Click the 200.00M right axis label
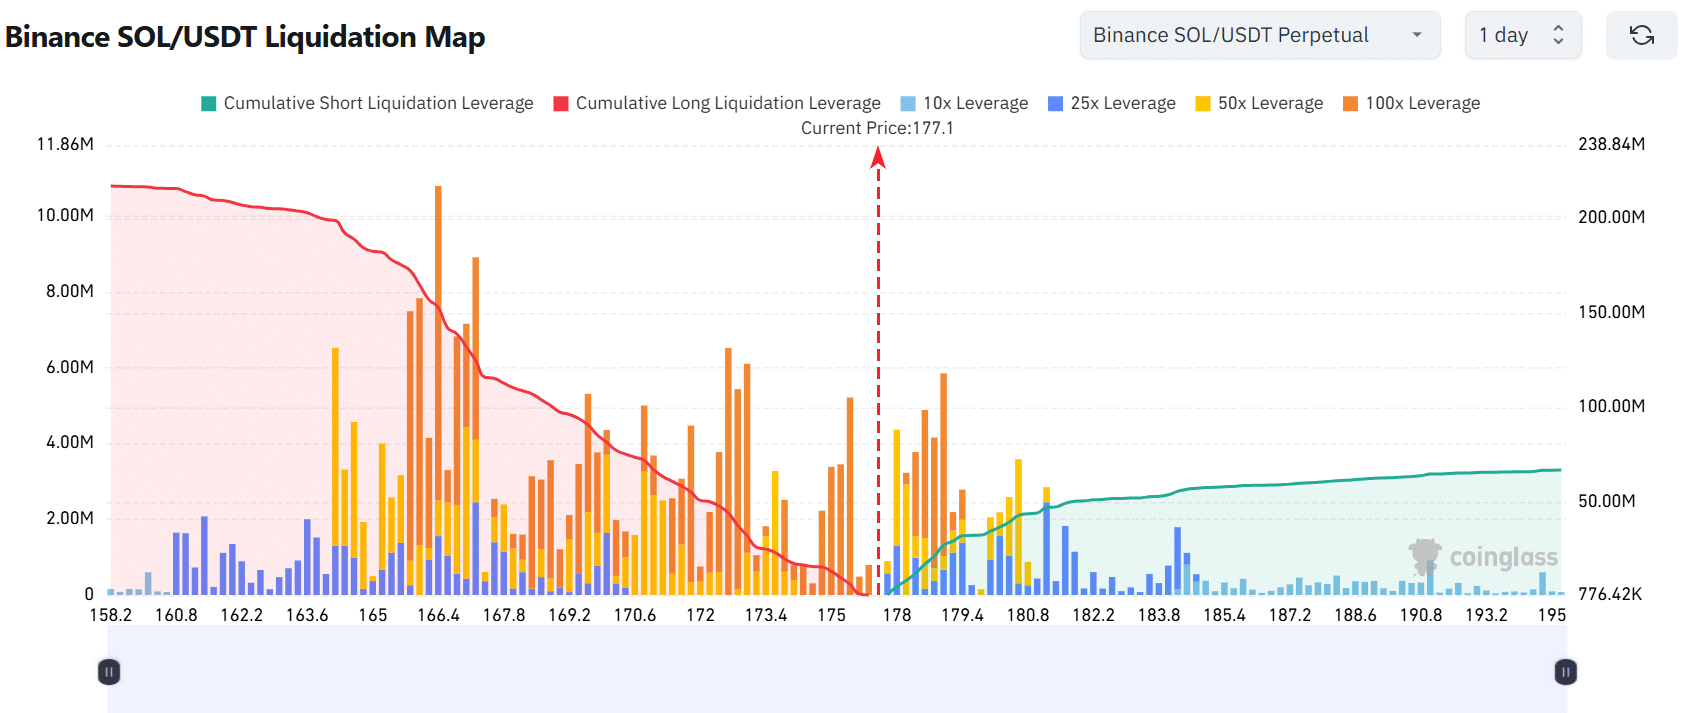 coord(1612,217)
